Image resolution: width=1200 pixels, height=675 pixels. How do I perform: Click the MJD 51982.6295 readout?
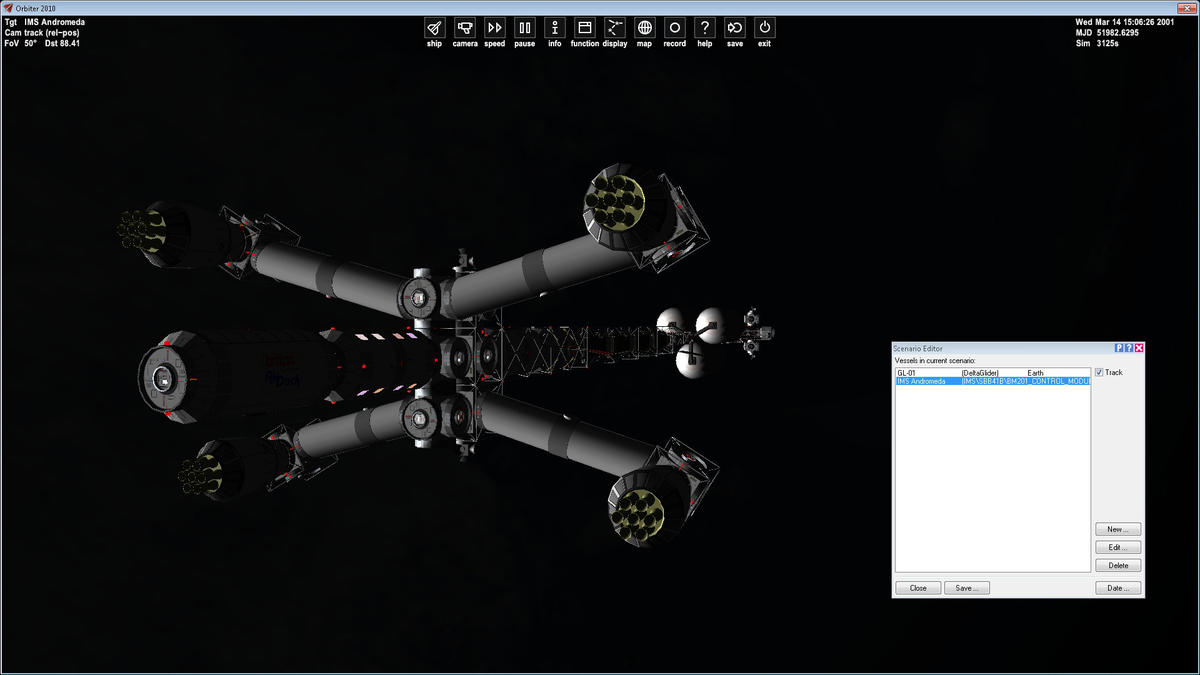click(1107, 33)
